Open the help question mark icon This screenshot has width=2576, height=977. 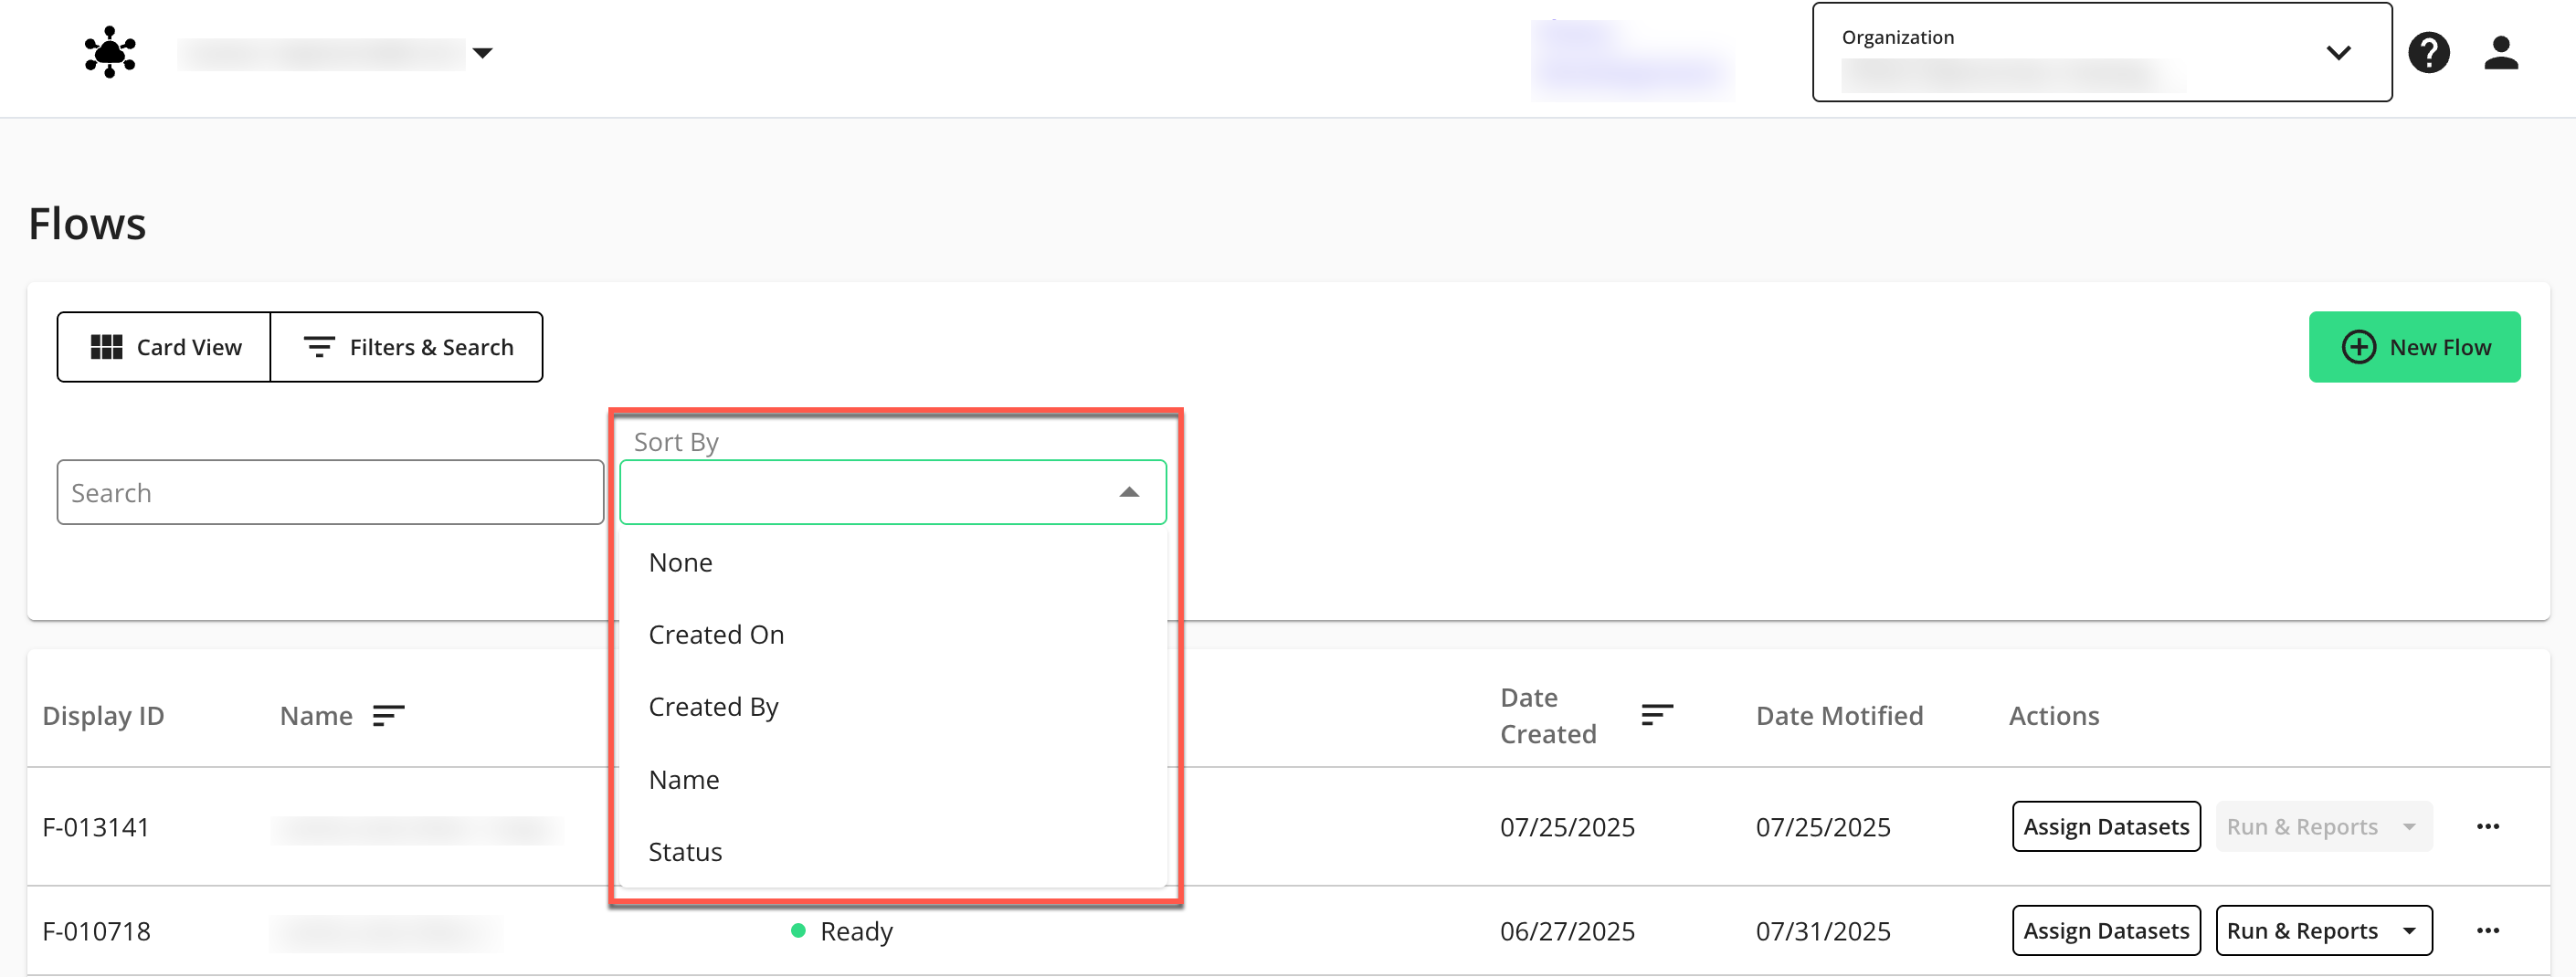click(2427, 52)
